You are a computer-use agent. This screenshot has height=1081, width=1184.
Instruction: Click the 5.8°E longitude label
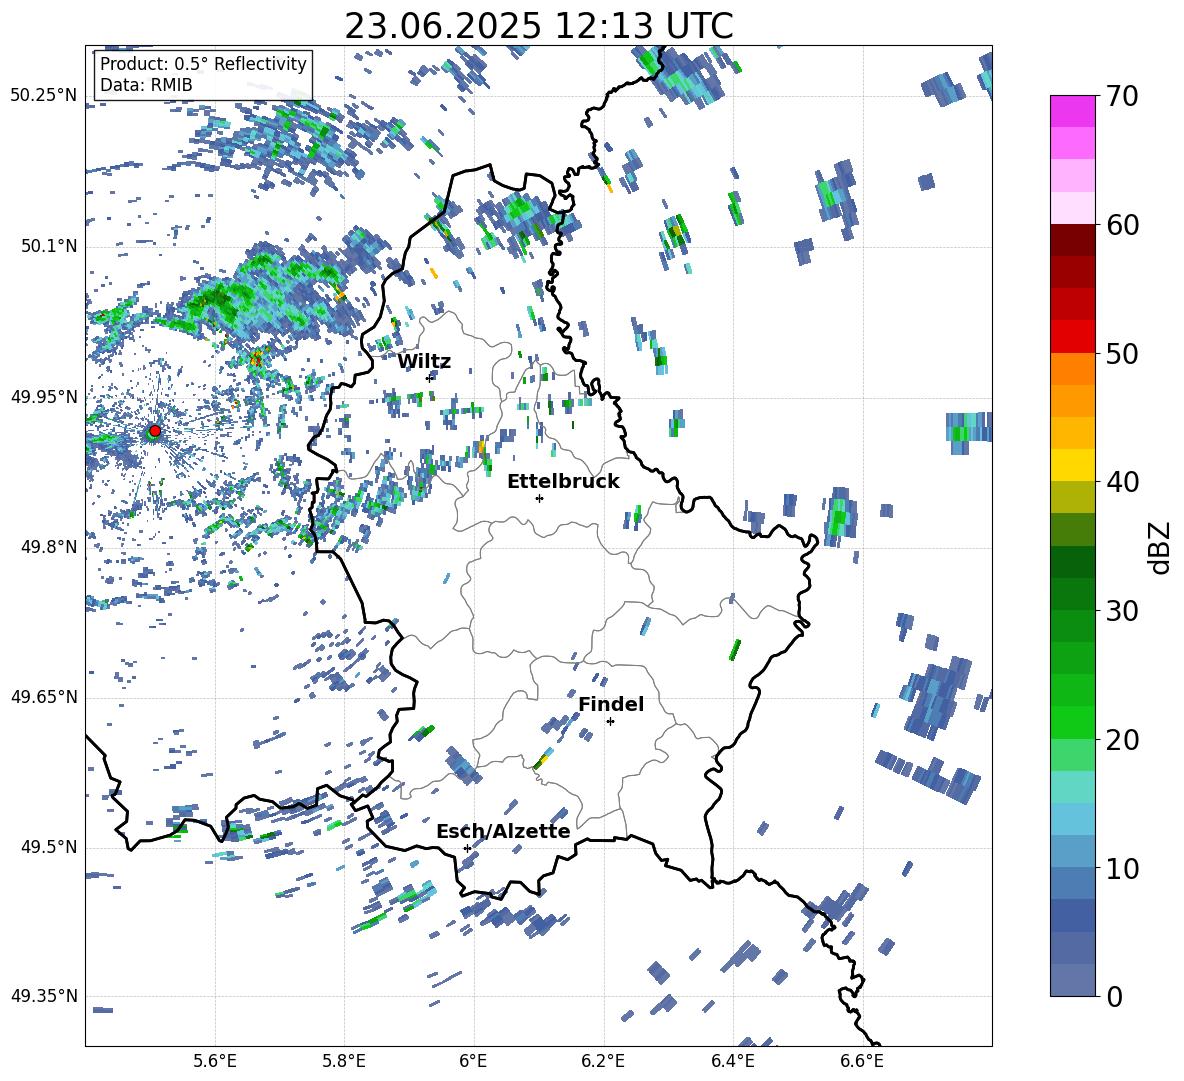pyautogui.click(x=344, y=1061)
